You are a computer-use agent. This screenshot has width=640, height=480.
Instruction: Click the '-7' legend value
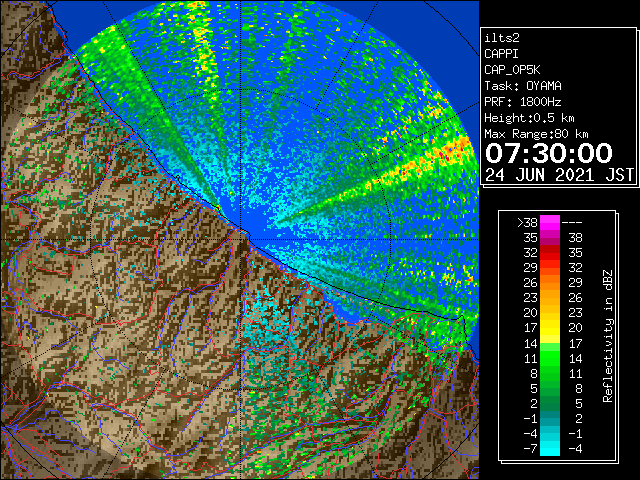point(530,448)
